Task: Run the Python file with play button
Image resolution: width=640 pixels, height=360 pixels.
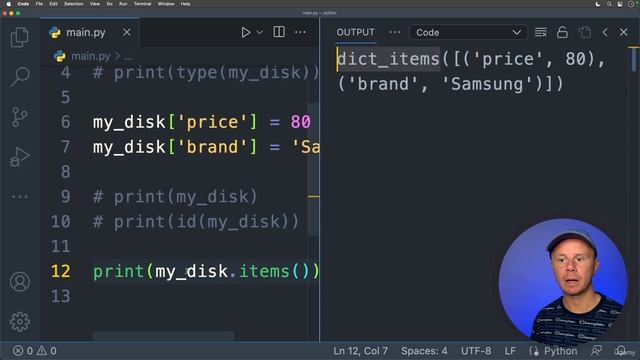Action: tap(245, 32)
